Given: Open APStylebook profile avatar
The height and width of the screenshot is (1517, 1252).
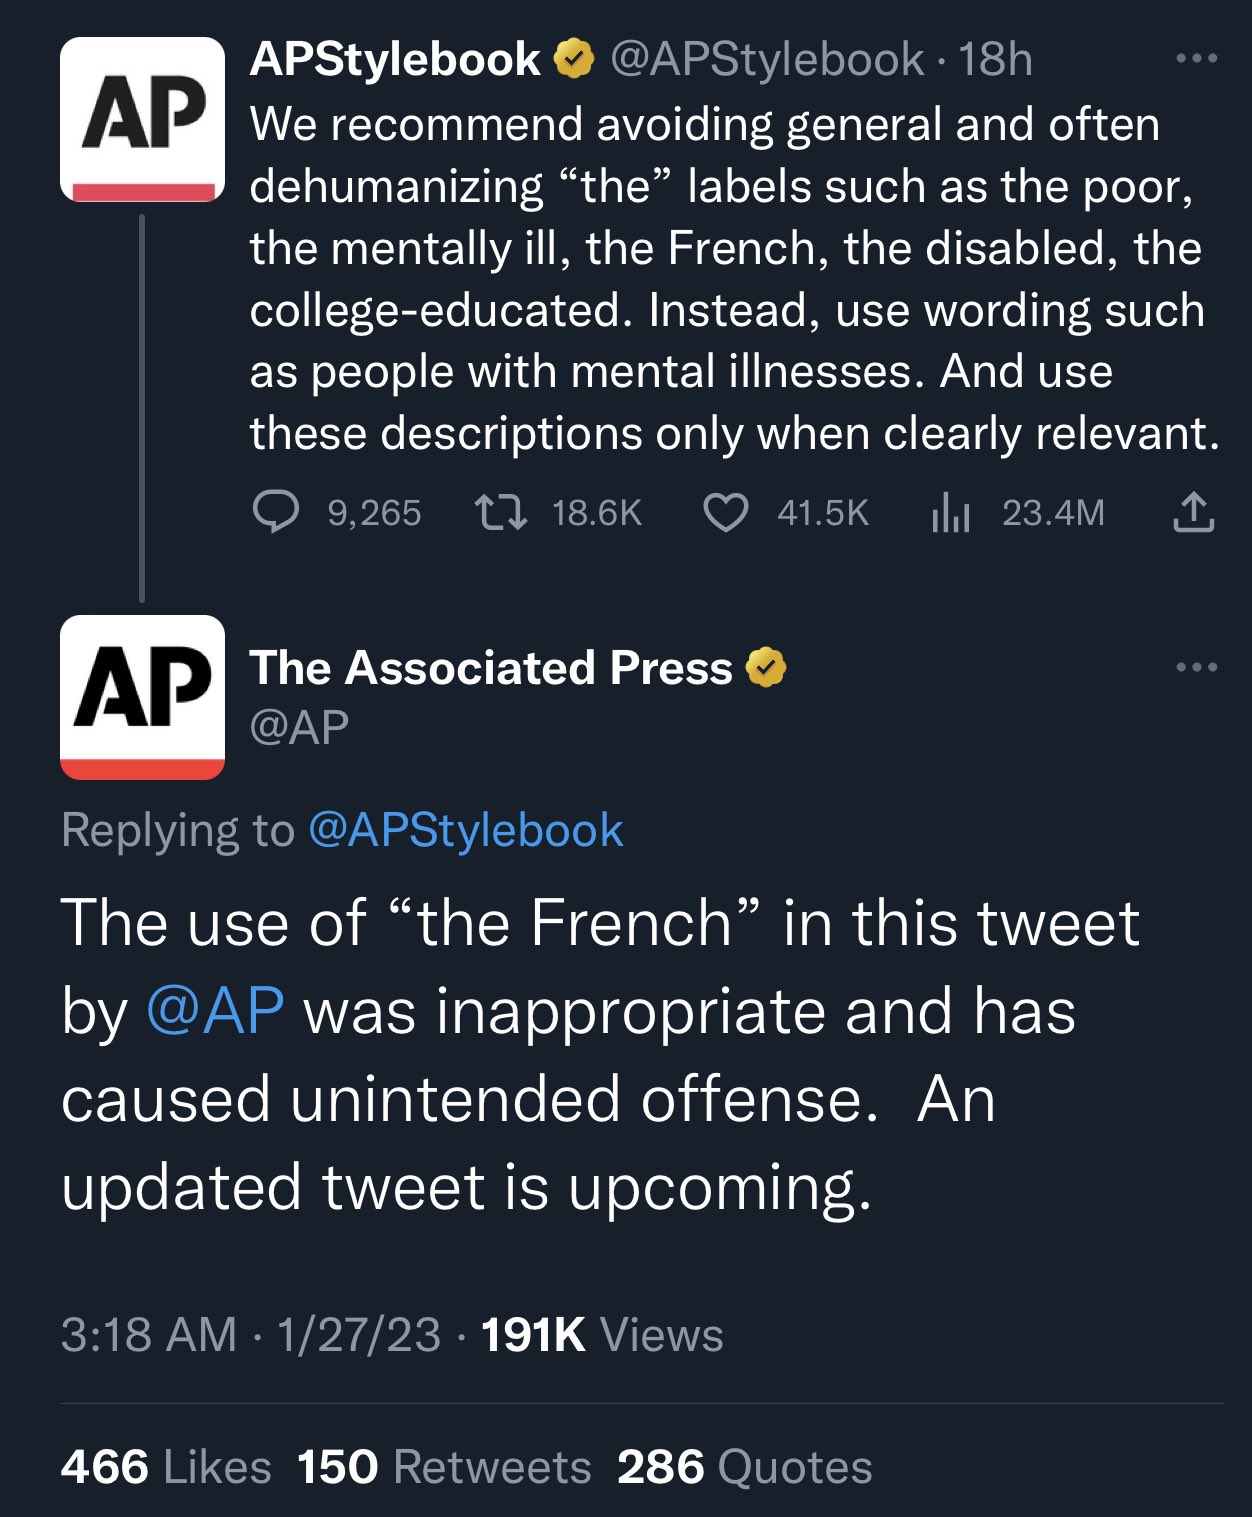Looking at the screenshot, I should (142, 120).
